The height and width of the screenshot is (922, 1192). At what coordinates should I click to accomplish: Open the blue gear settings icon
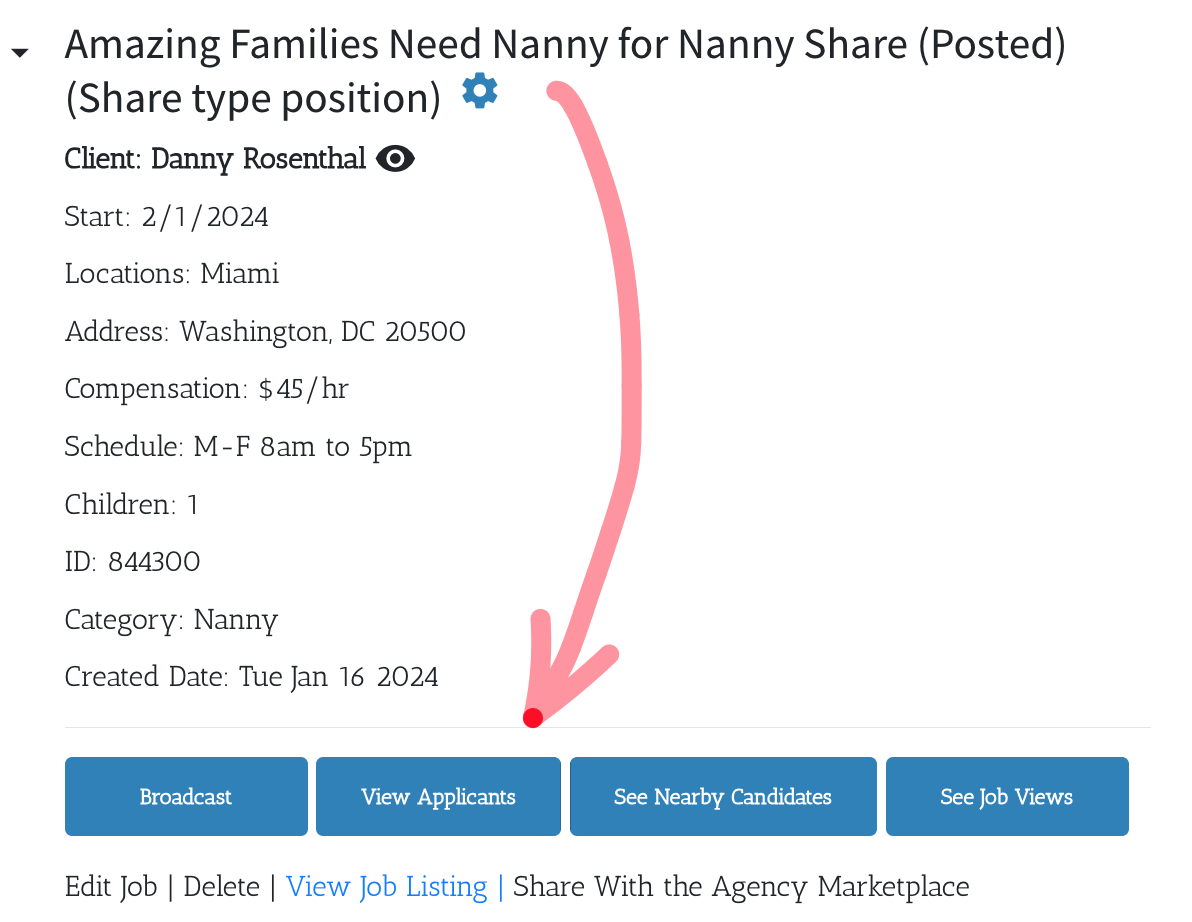tap(480, 91)
